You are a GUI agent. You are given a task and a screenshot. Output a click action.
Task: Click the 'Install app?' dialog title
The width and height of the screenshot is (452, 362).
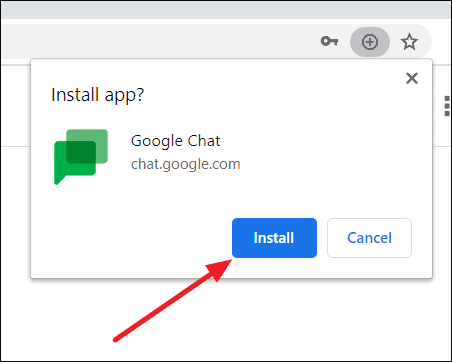pyautogui.click(x=97, y=95)
